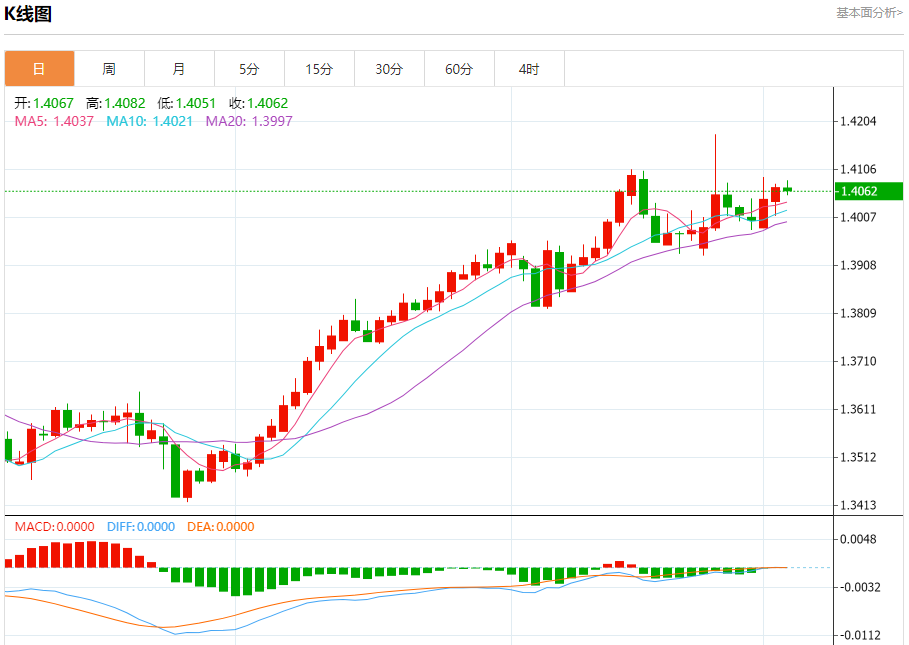Click the deepest green MACD histogram bar
Image resolution: width=909 pixels, height=645 pixels.
click(x=235, y=582)
